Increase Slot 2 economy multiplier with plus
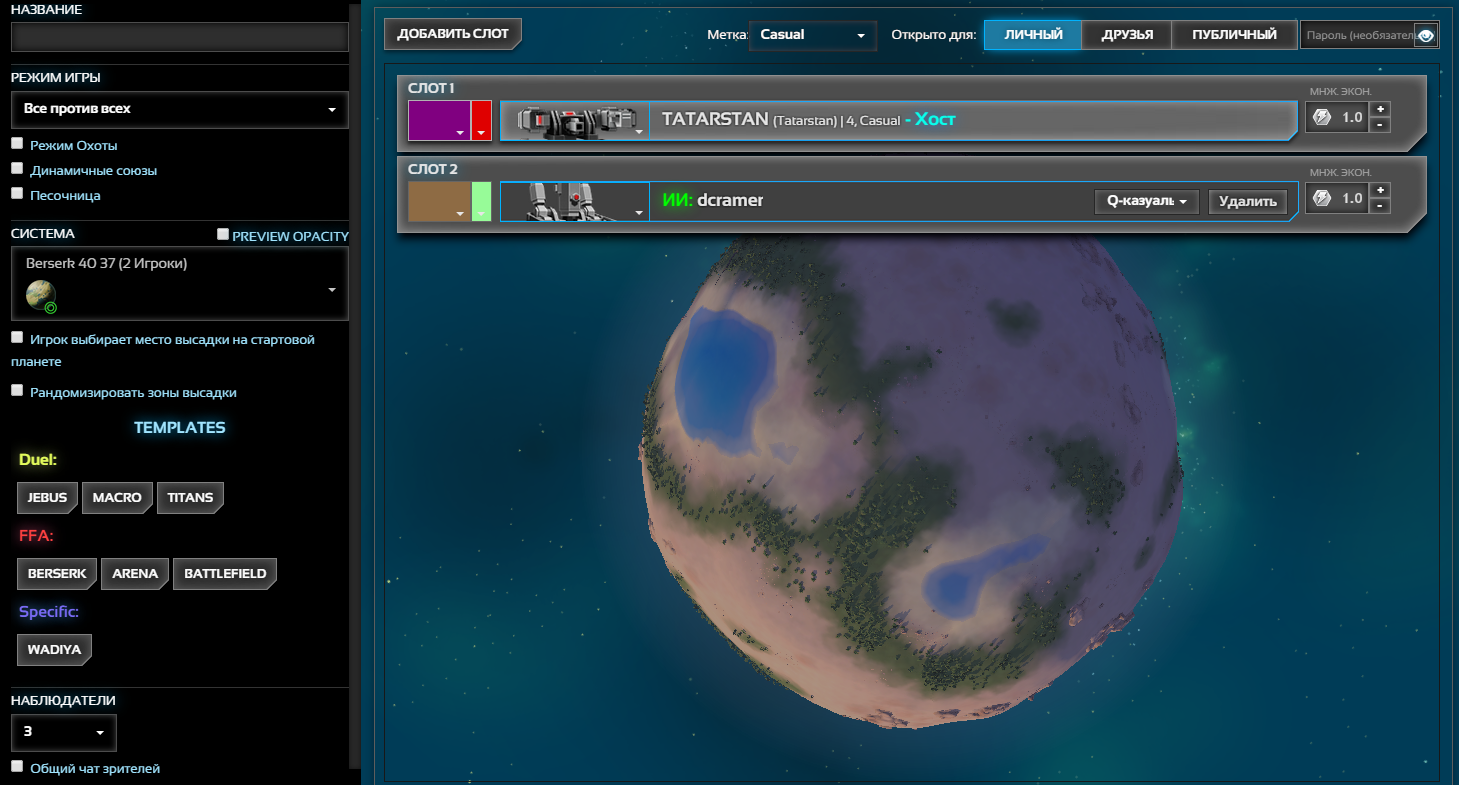 tap(1380, 190)
